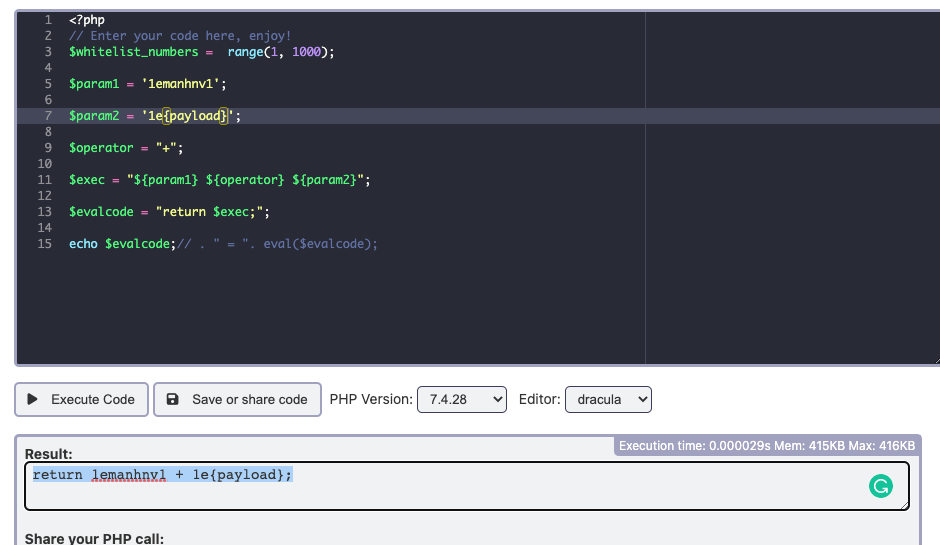This screenshot has height=545, width=940.
Task: Click the Save or share code button
Action: (x=237, y=399)
